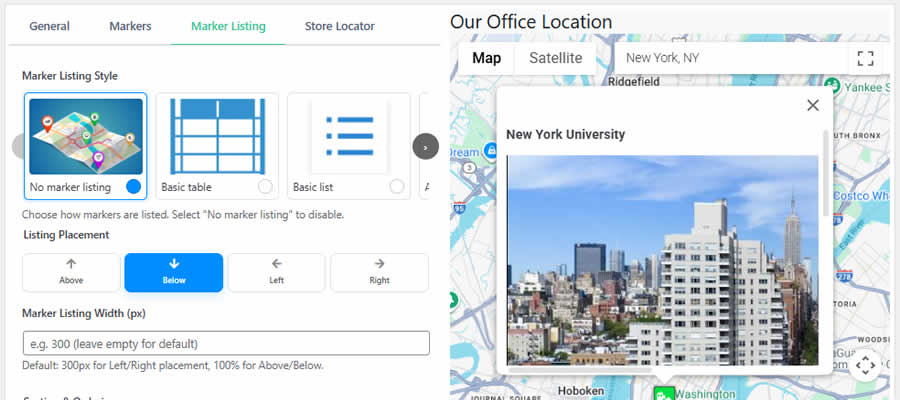Viewport: 900px width, 400px height.
Task: Switch the map to Satellite view
Action: [556, 58]
